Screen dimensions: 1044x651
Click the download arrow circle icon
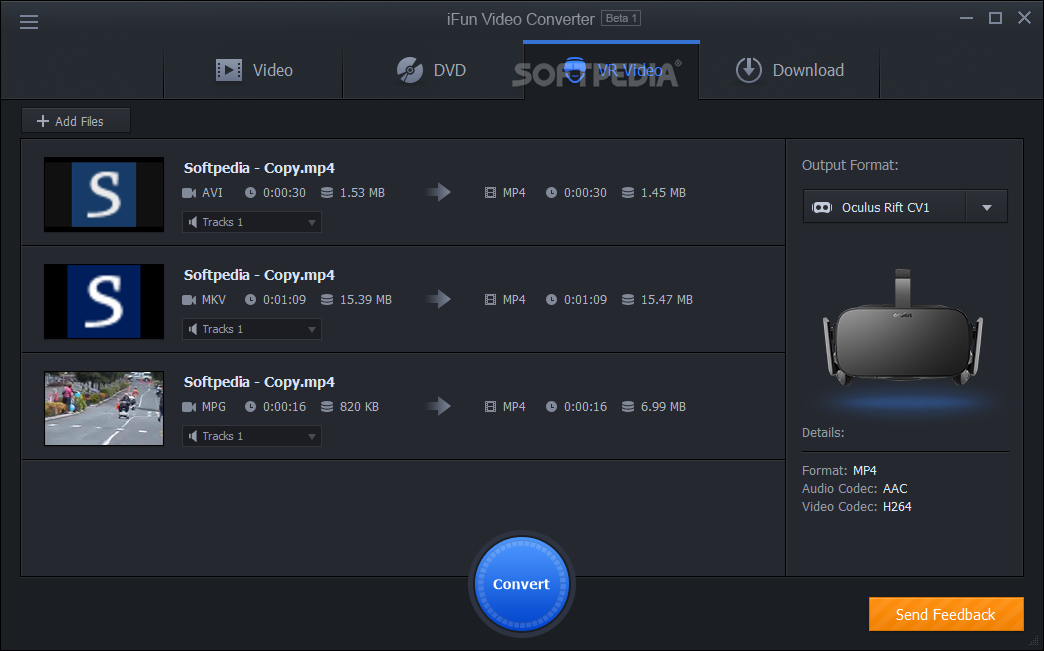pos(748,70)
